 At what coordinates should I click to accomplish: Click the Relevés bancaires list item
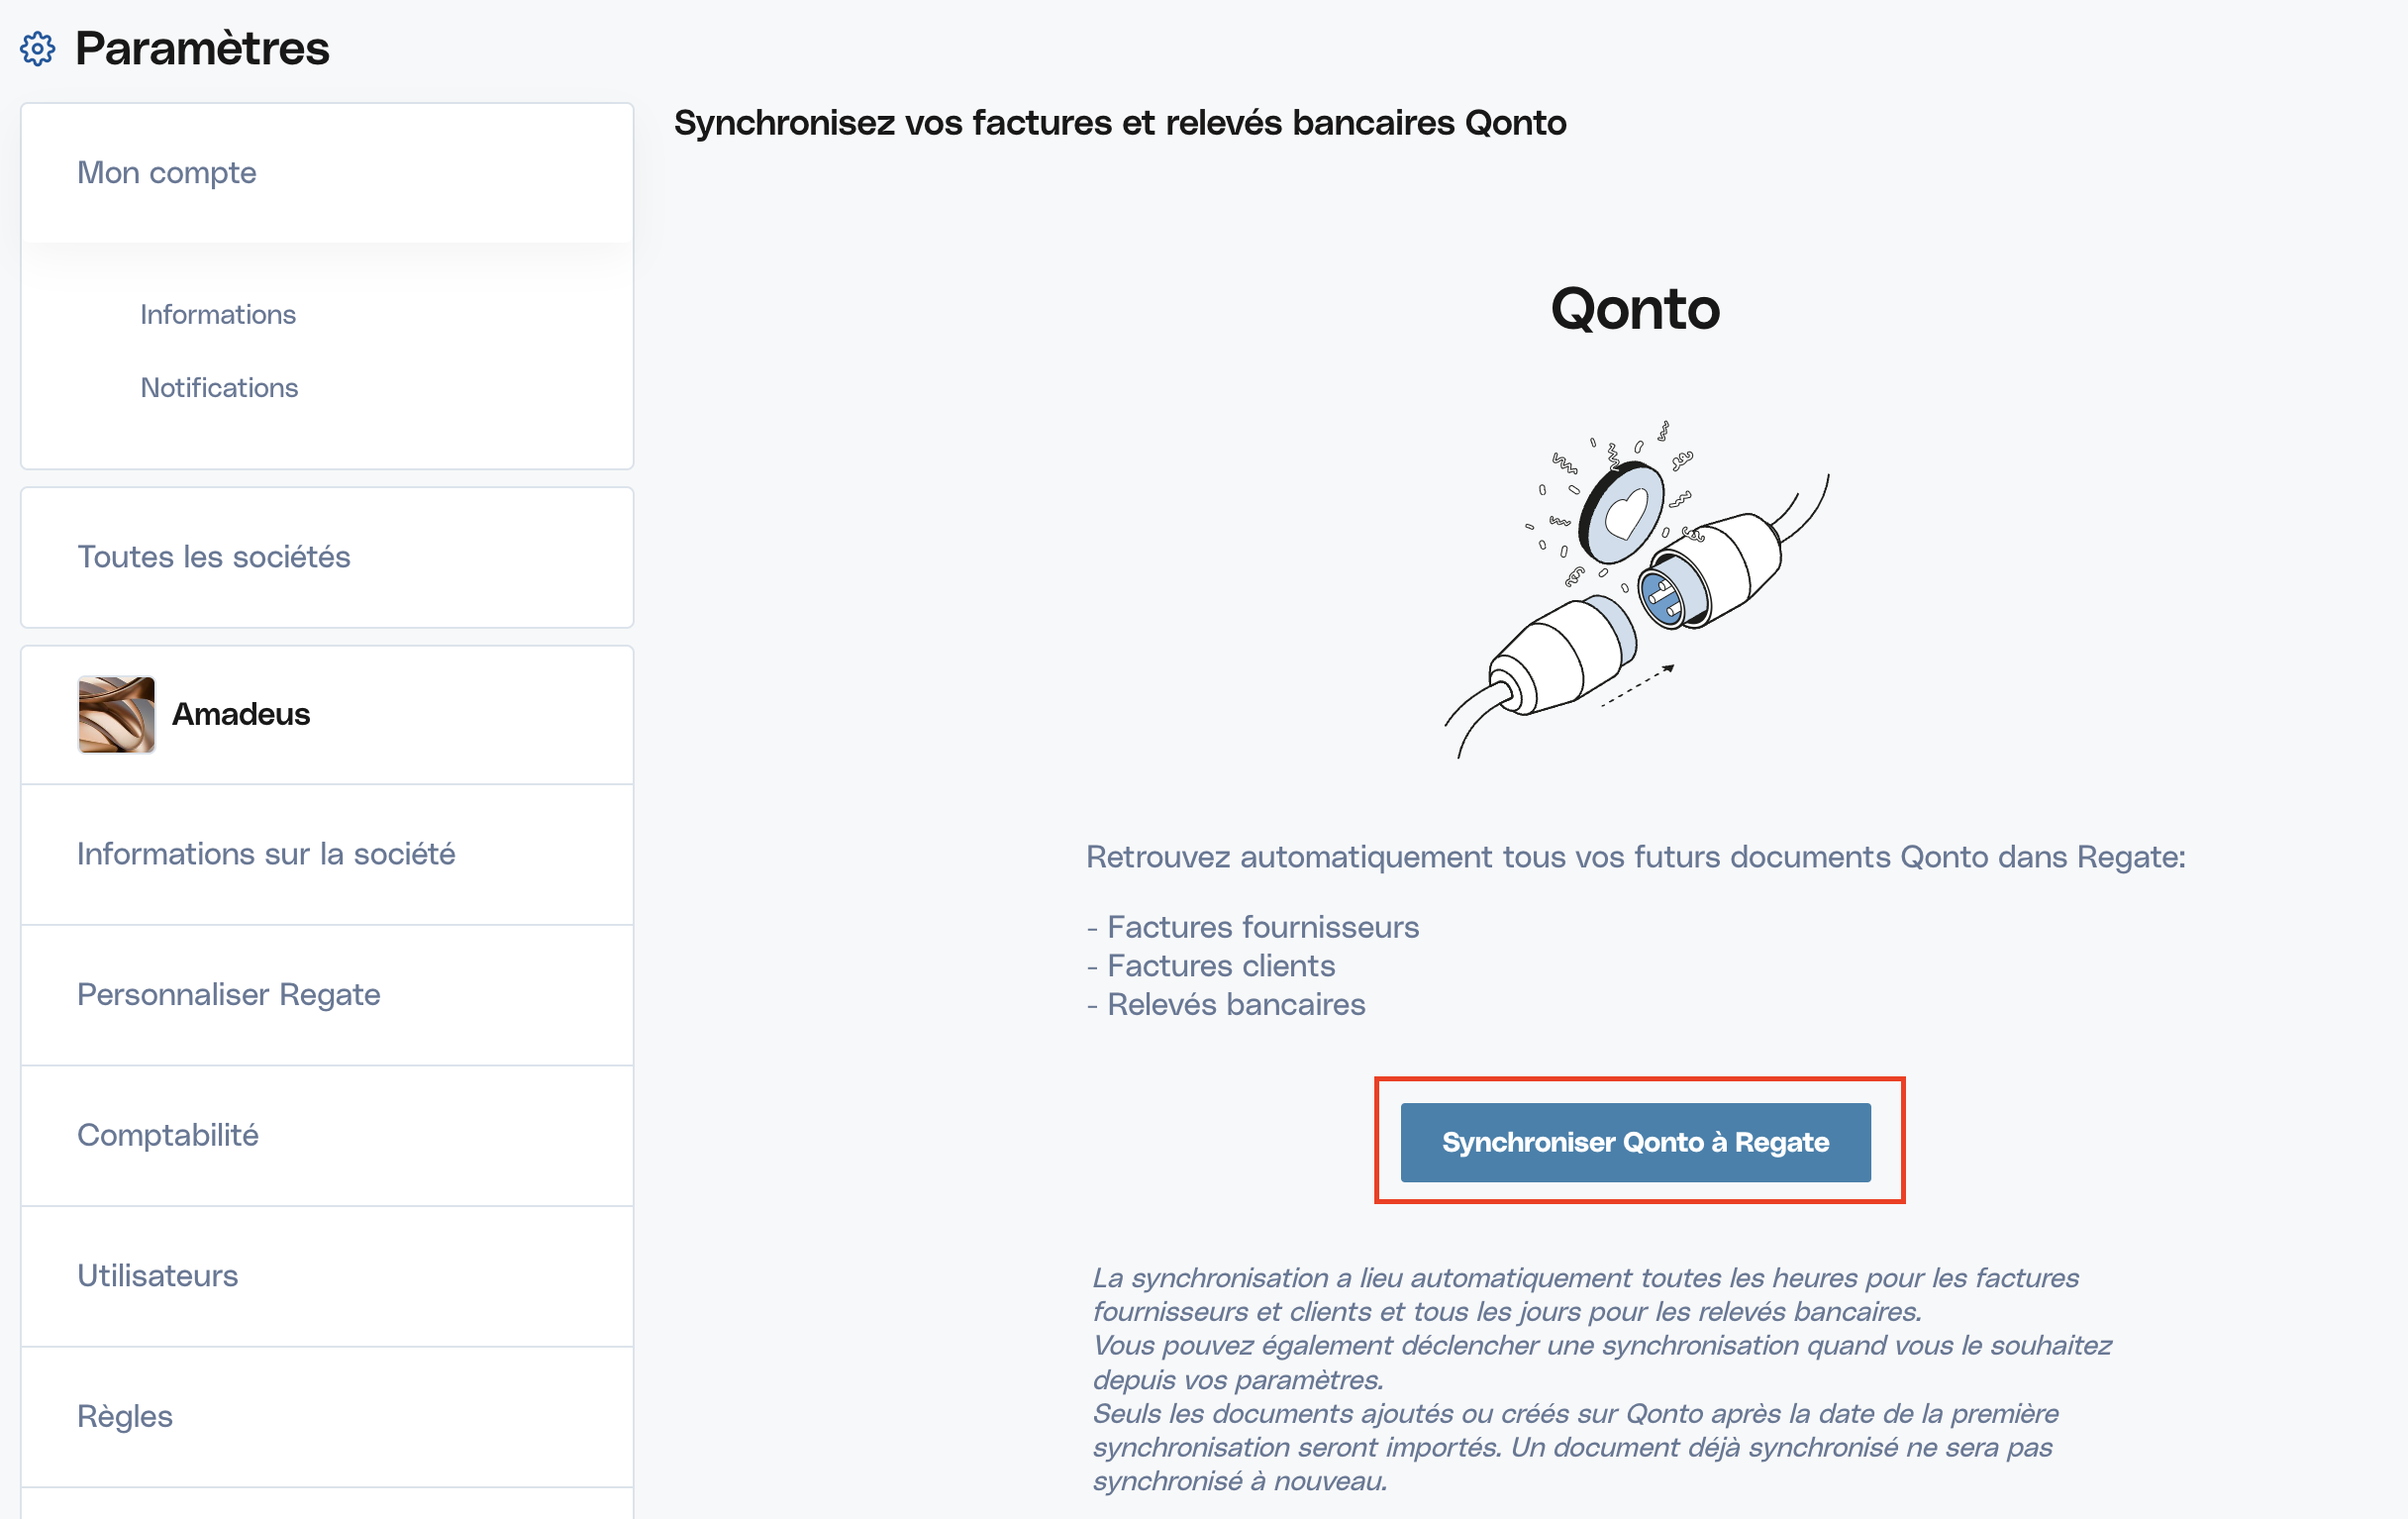1235,1004
